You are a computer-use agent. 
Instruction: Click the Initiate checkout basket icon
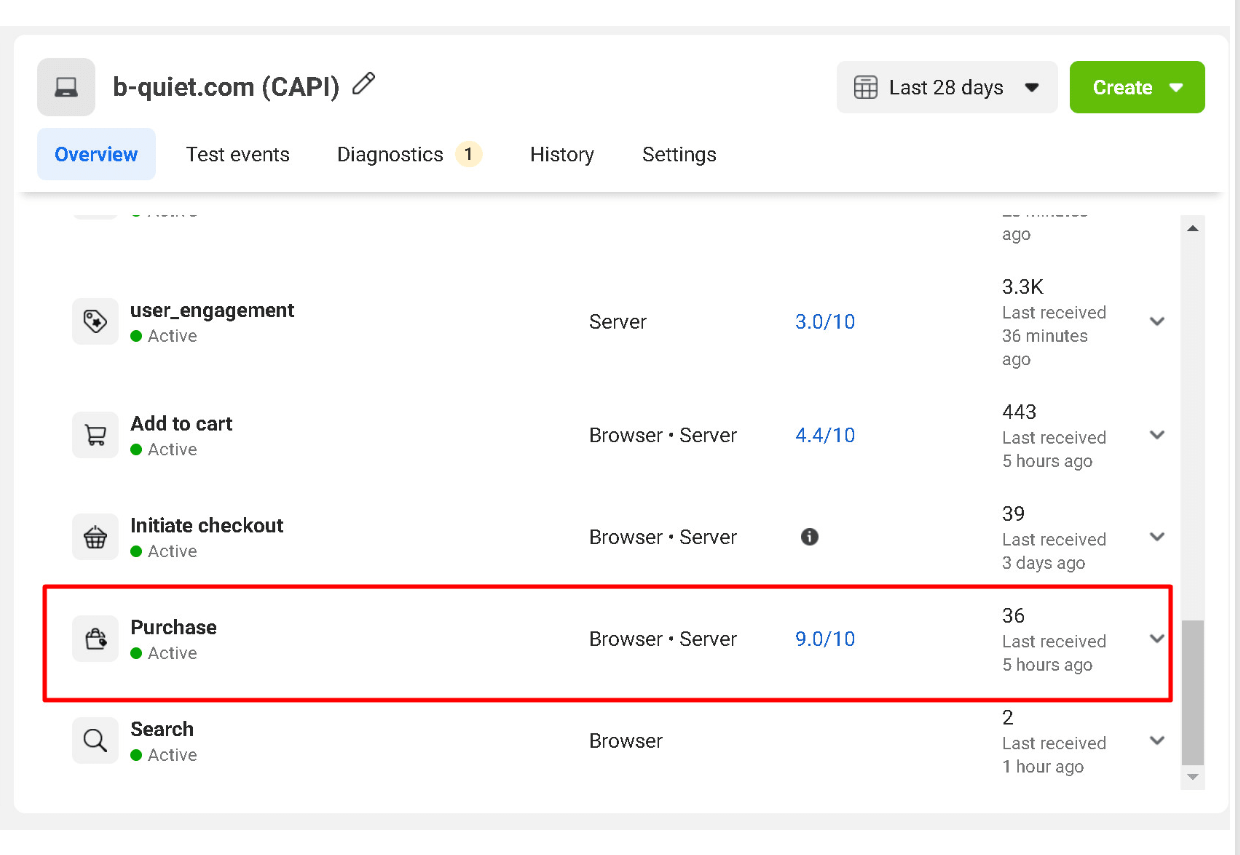point(95,538)
